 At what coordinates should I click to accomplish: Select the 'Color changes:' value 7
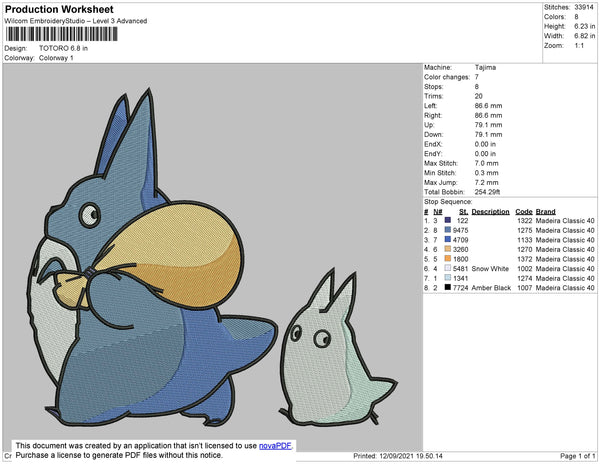point(477,77)
